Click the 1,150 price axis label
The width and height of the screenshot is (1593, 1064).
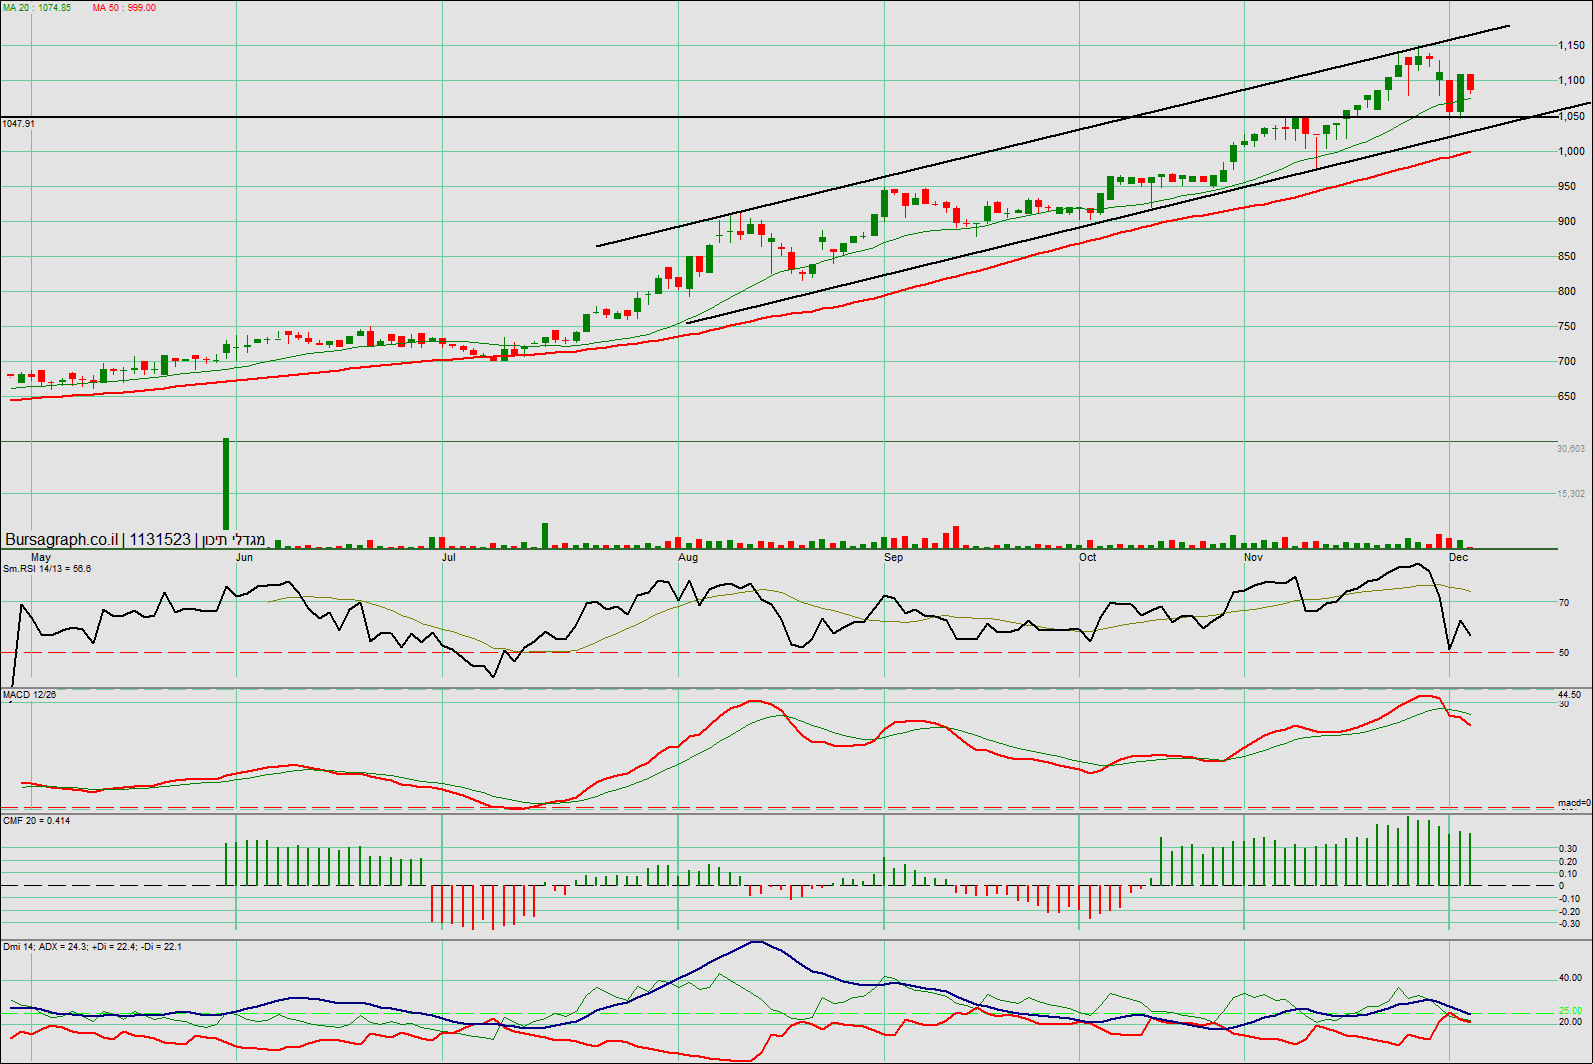[1571, 46]
